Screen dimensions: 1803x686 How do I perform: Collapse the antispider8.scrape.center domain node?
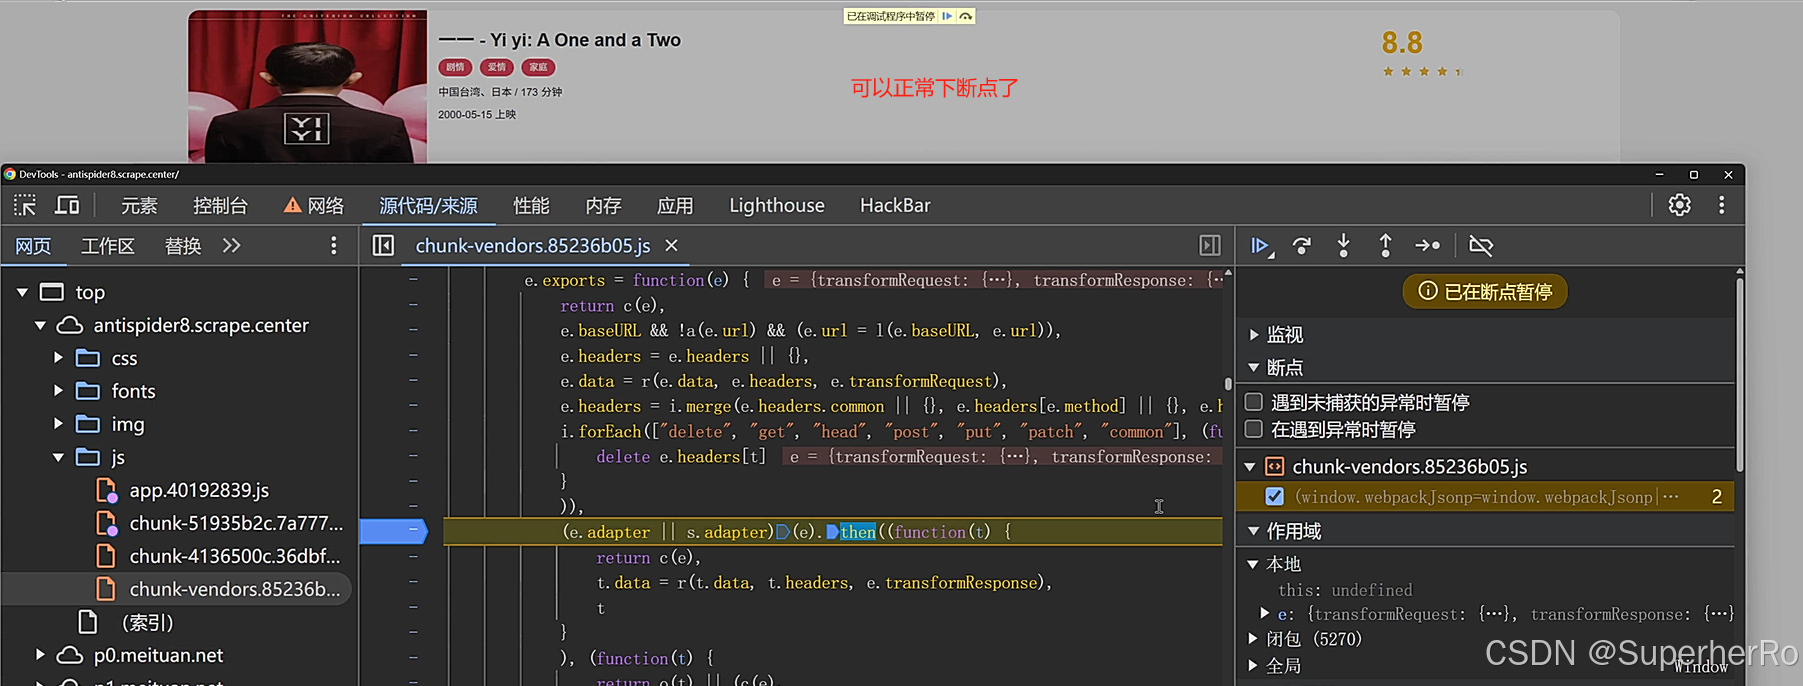40,325
